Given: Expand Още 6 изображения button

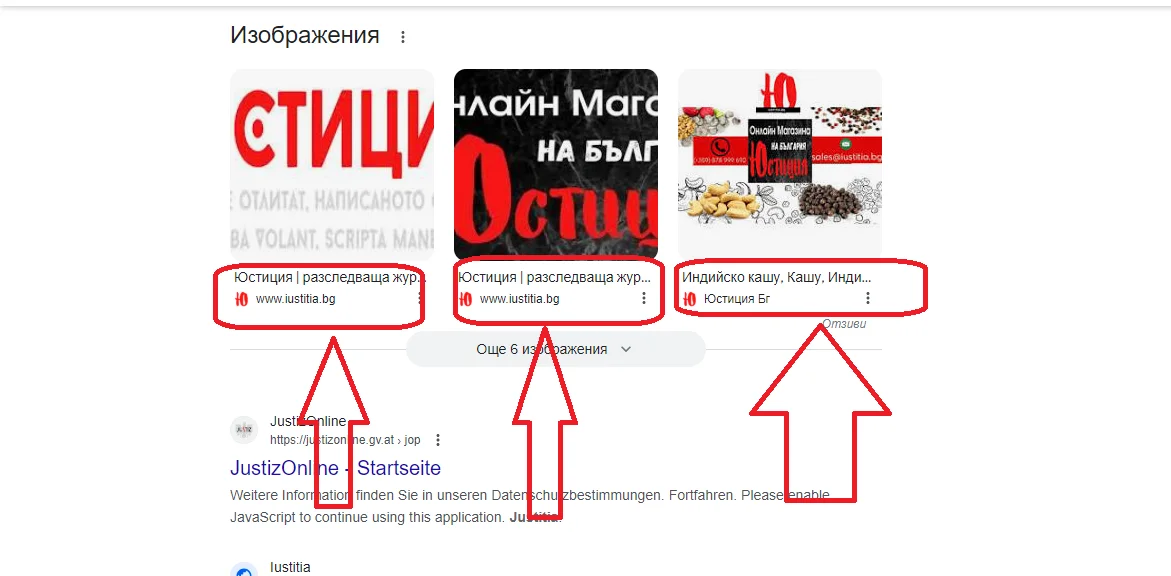Looking at the screenshot, I should coord(556,349).
